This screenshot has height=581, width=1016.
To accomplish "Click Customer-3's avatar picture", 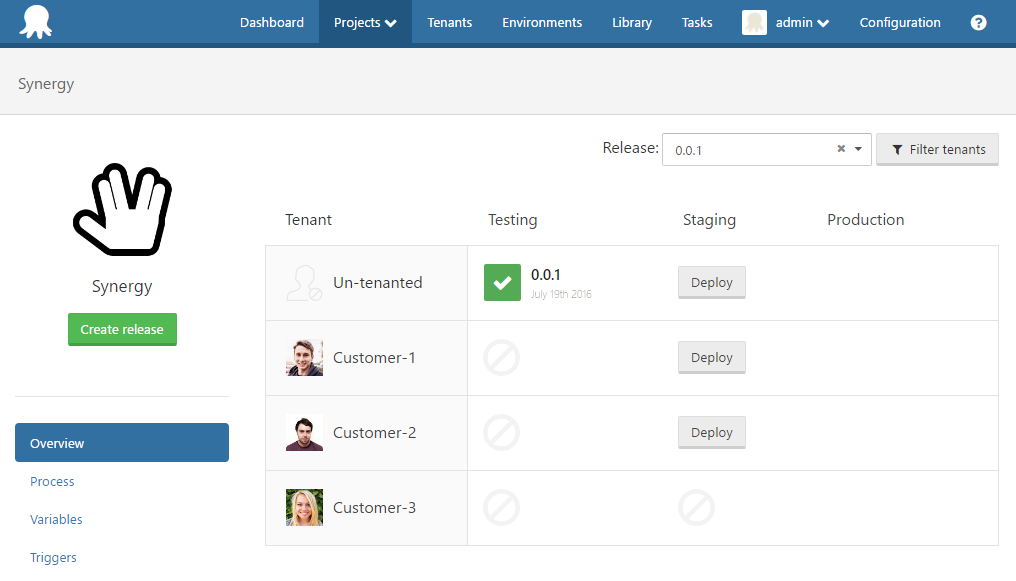I will coord(304,507).
